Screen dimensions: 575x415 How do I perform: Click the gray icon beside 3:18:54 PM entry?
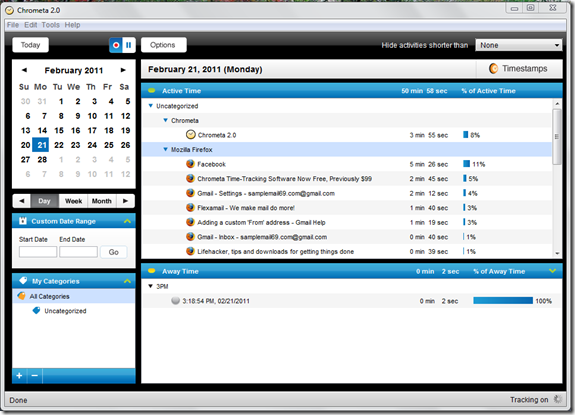(x=176, y=301)
